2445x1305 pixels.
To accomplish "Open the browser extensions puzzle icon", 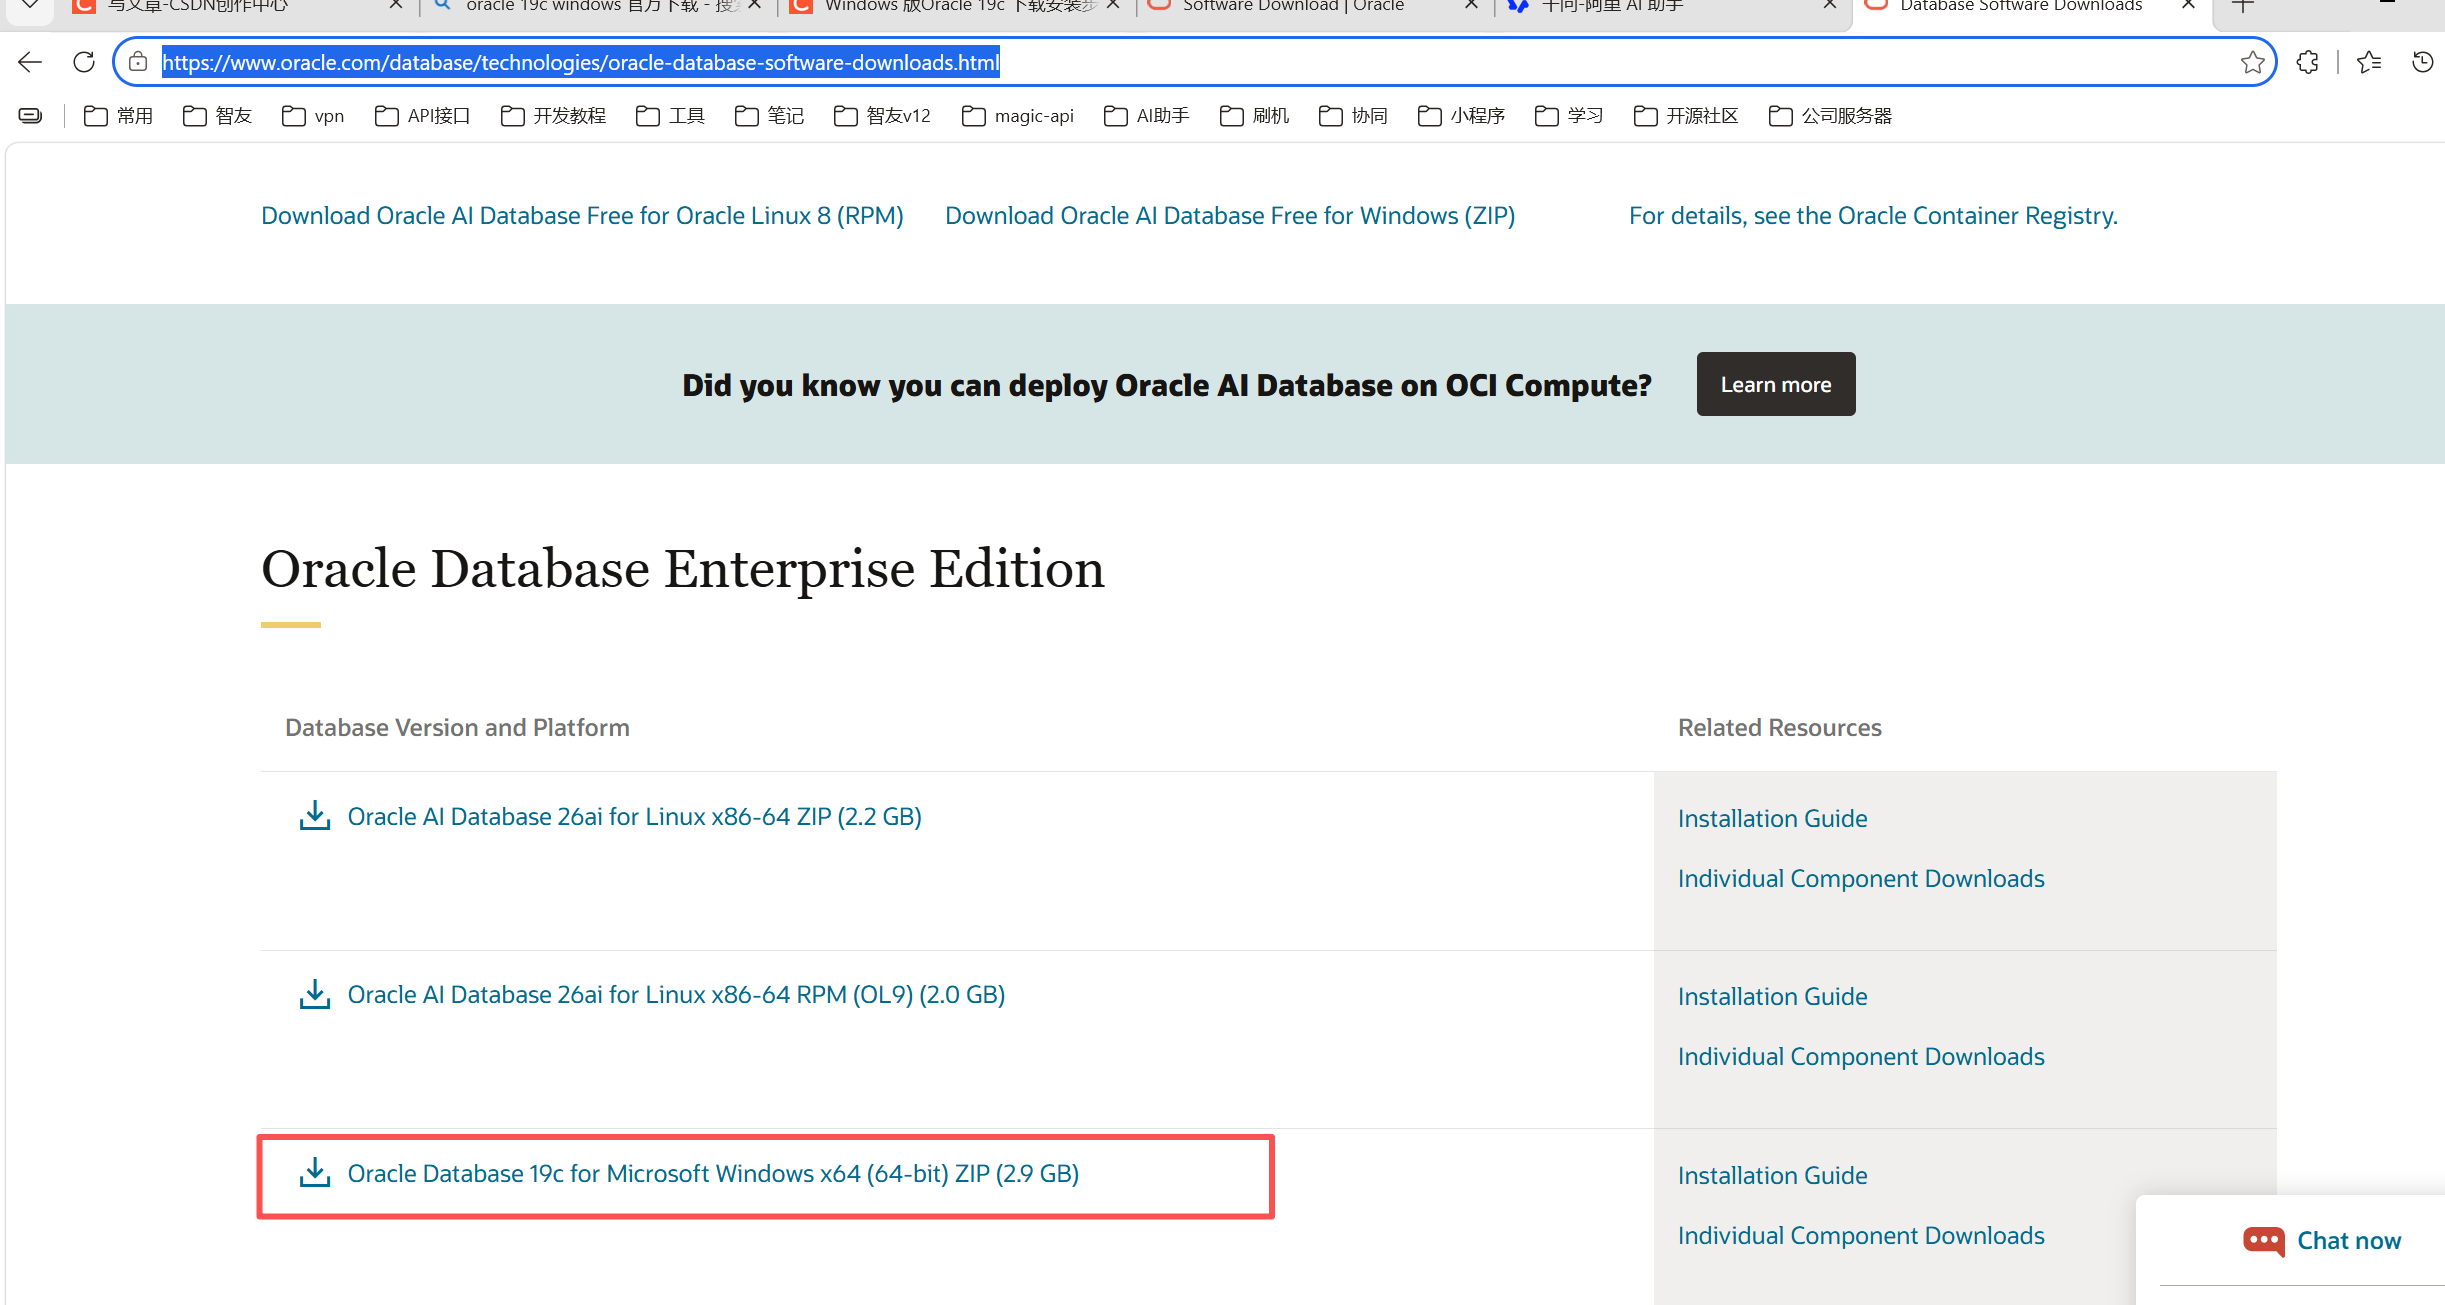I will pos(2307,62).
